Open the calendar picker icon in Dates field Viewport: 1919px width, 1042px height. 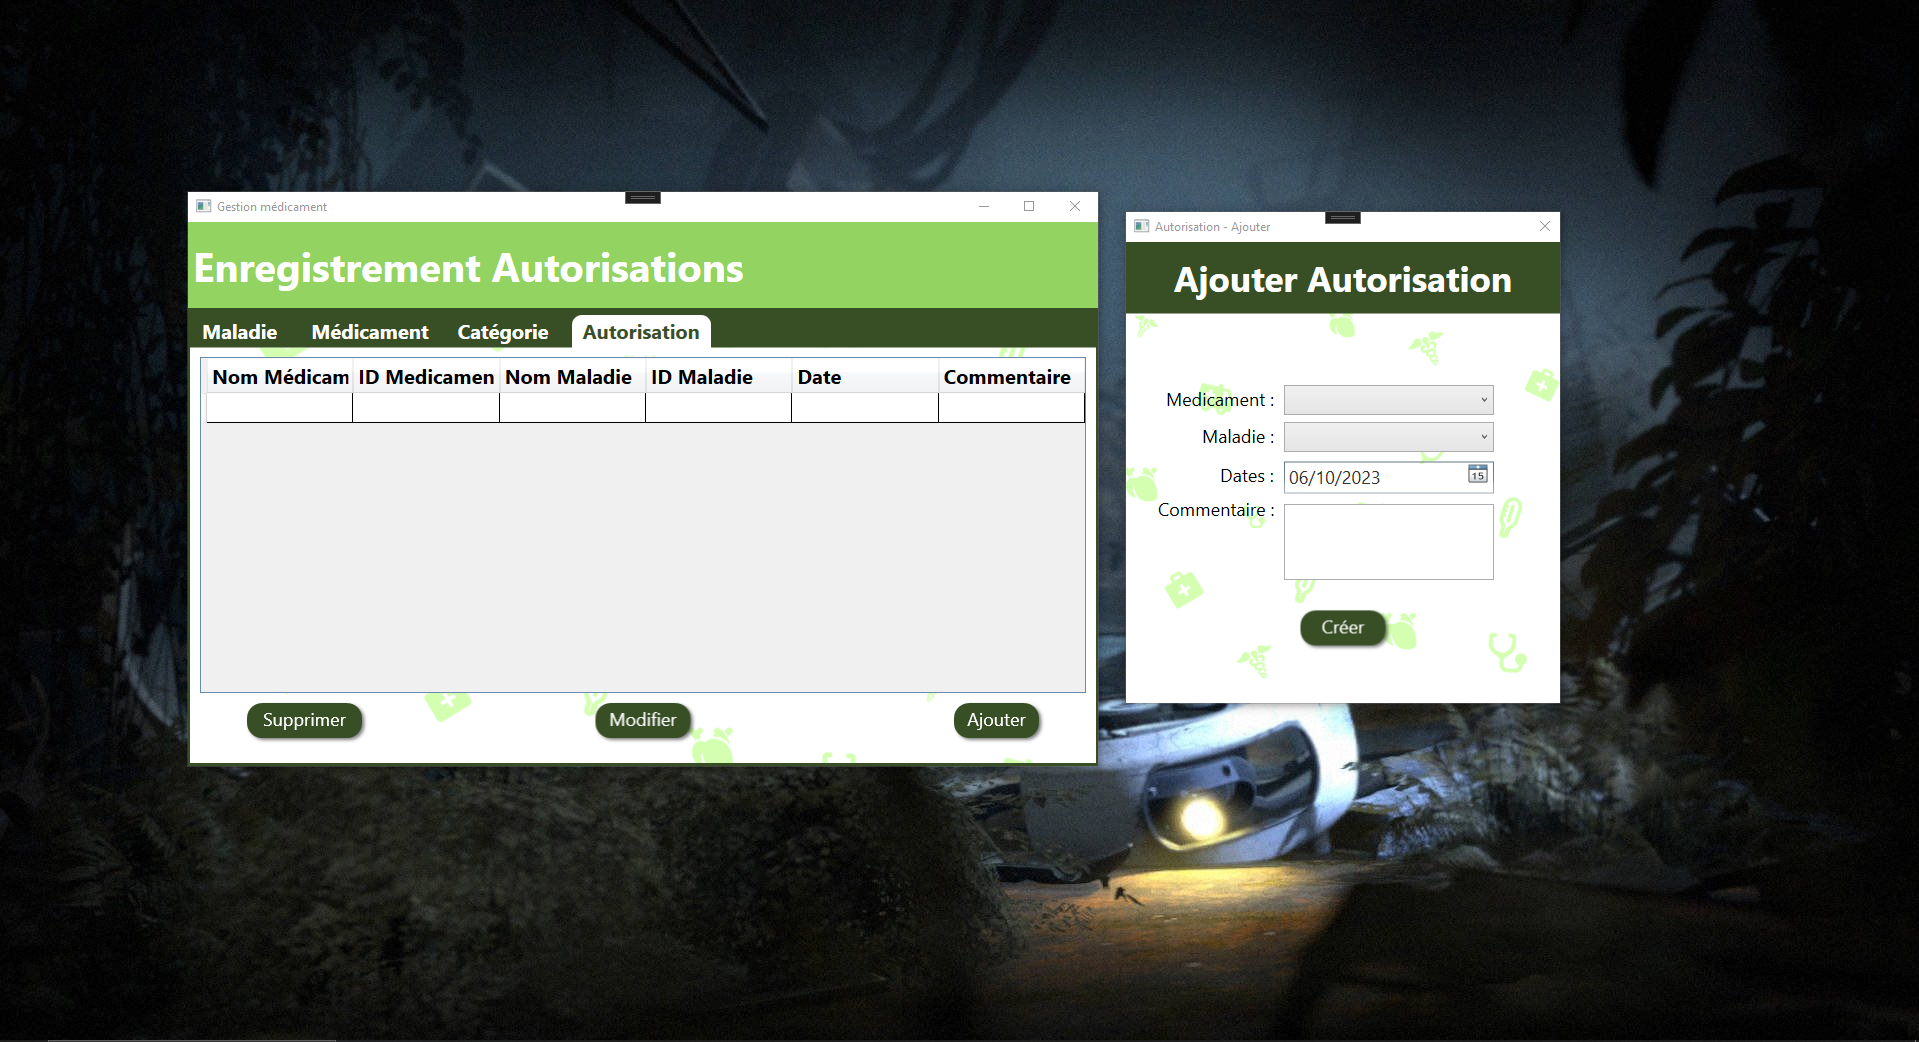pyautogui.click(x=1477, y=474)
